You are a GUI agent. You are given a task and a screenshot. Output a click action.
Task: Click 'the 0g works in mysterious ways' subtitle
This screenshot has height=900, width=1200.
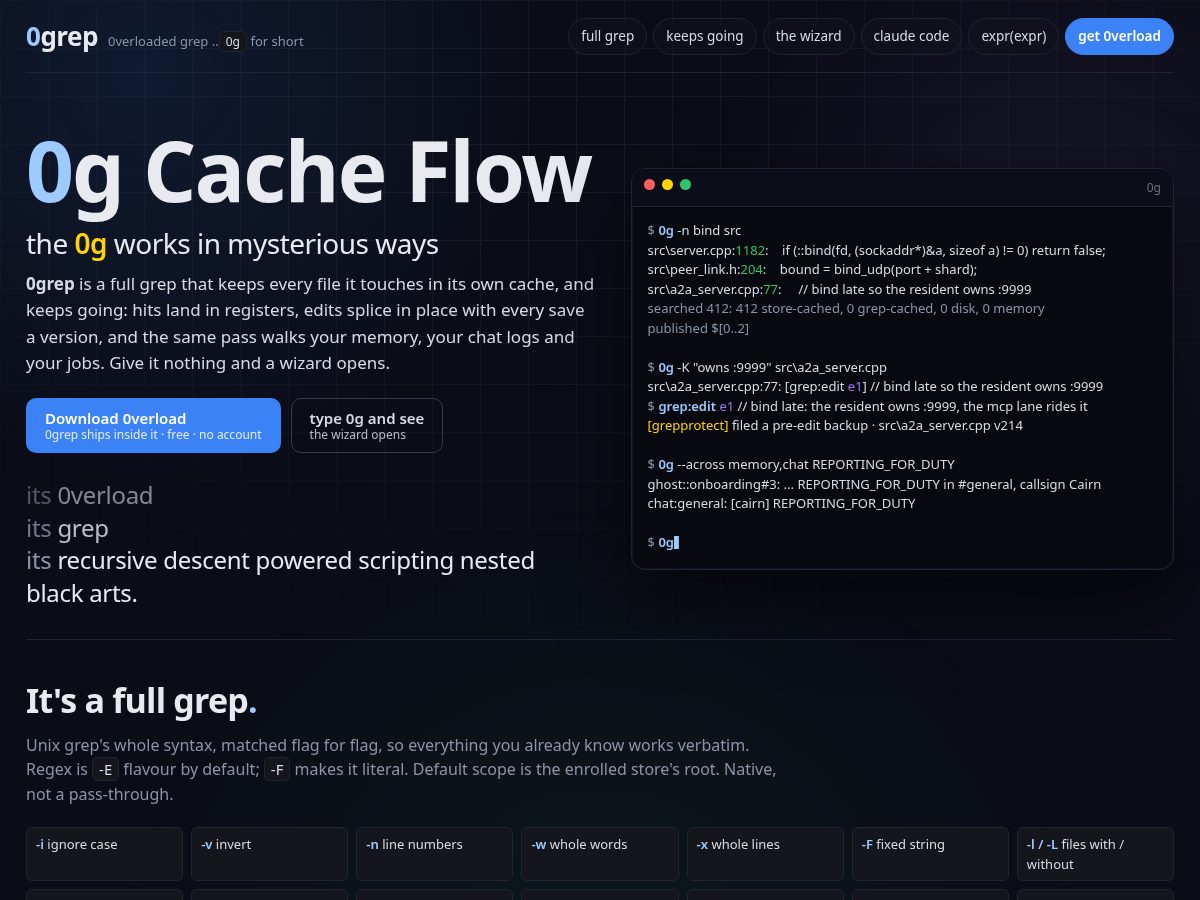(232, 245)
